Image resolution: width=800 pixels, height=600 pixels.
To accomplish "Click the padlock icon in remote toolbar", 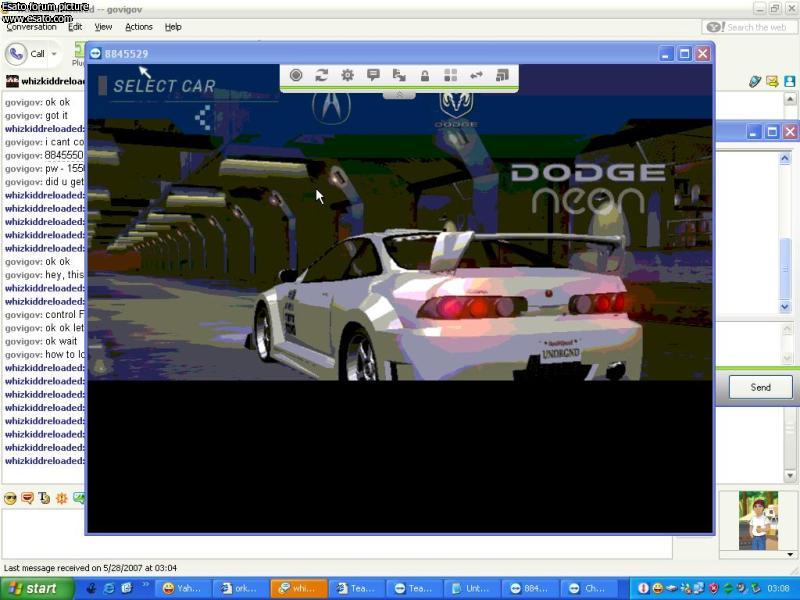I will [424, 76].
